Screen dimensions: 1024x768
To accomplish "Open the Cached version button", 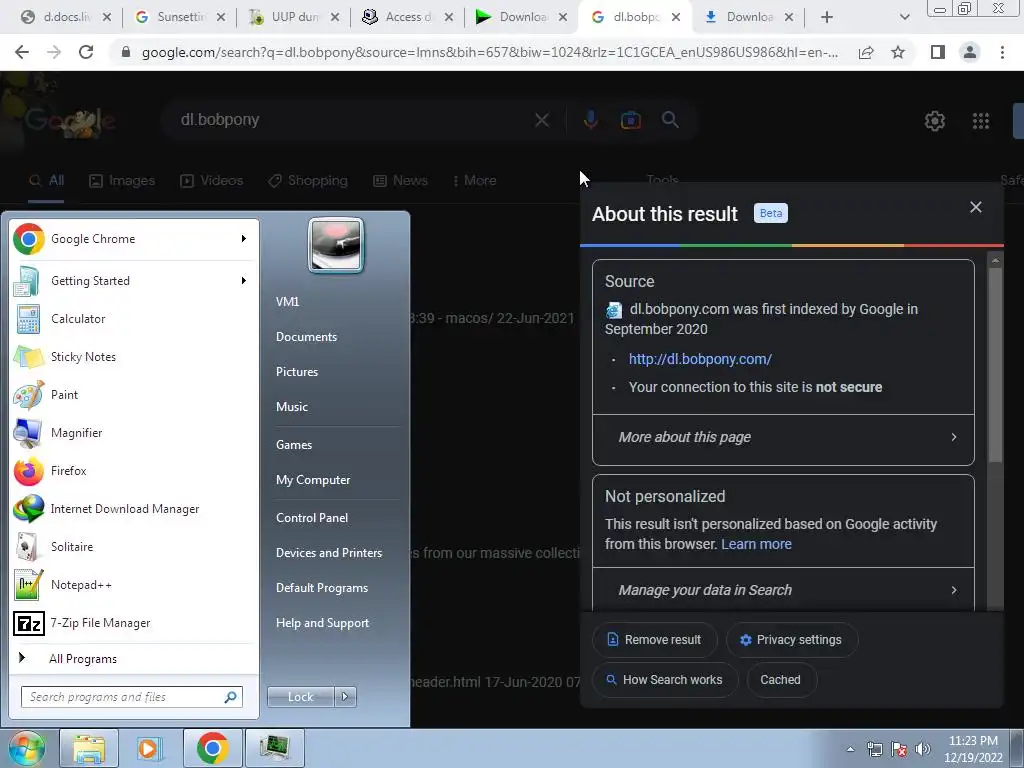I will point(780,680).
